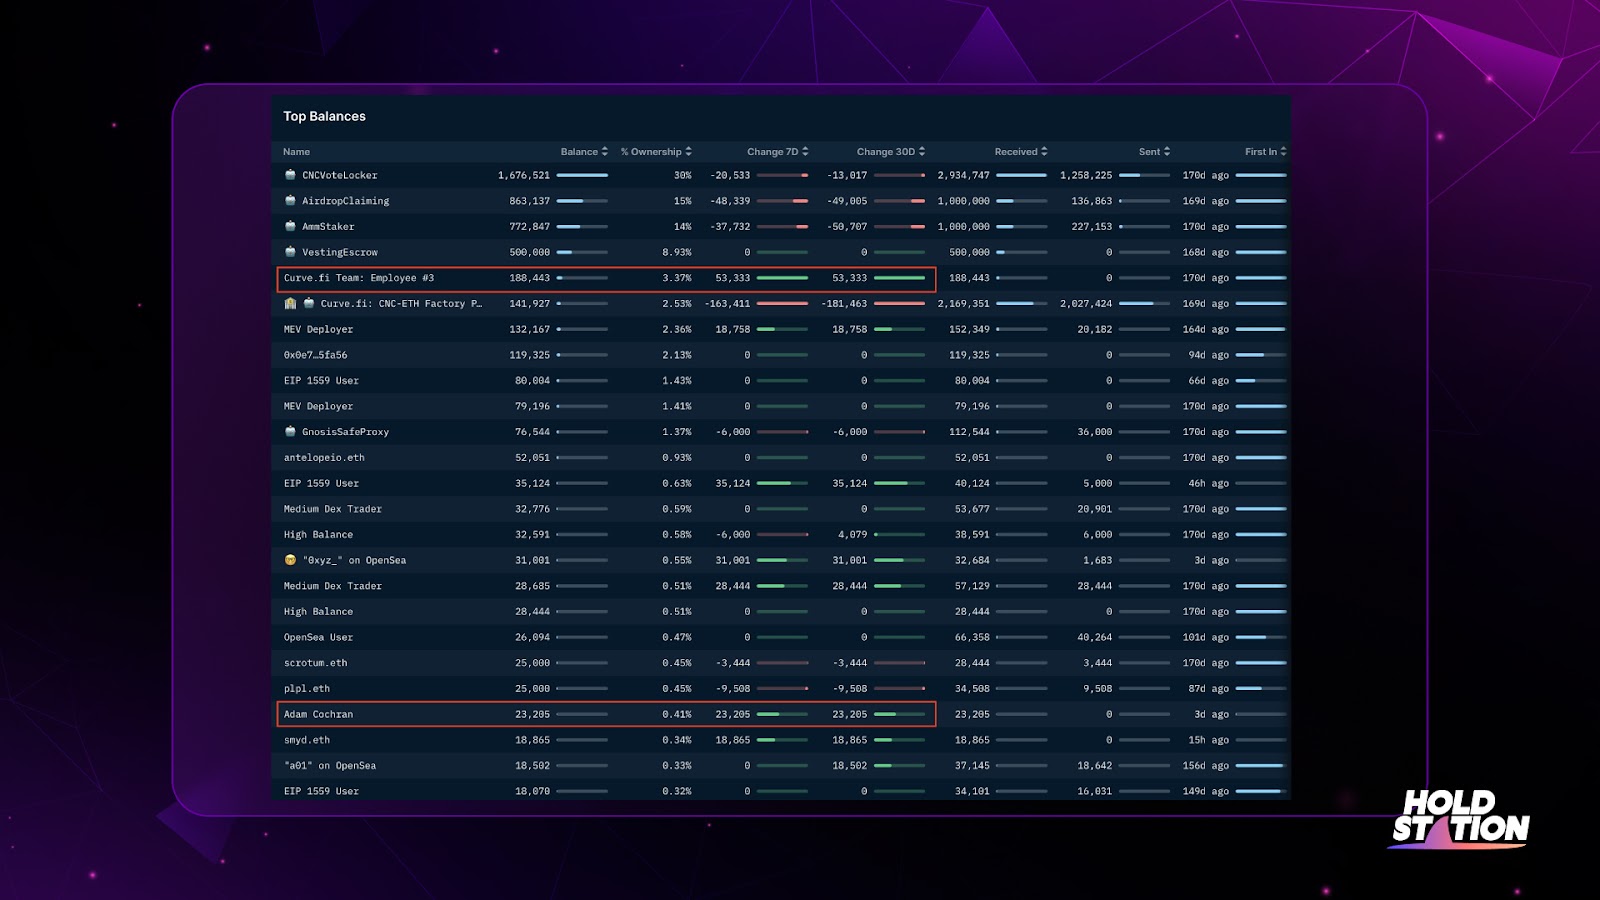1600x900 pixels.
Task: Click the Change 7D bar for Curve.fi Team: Employee #3
Action: 782,278
